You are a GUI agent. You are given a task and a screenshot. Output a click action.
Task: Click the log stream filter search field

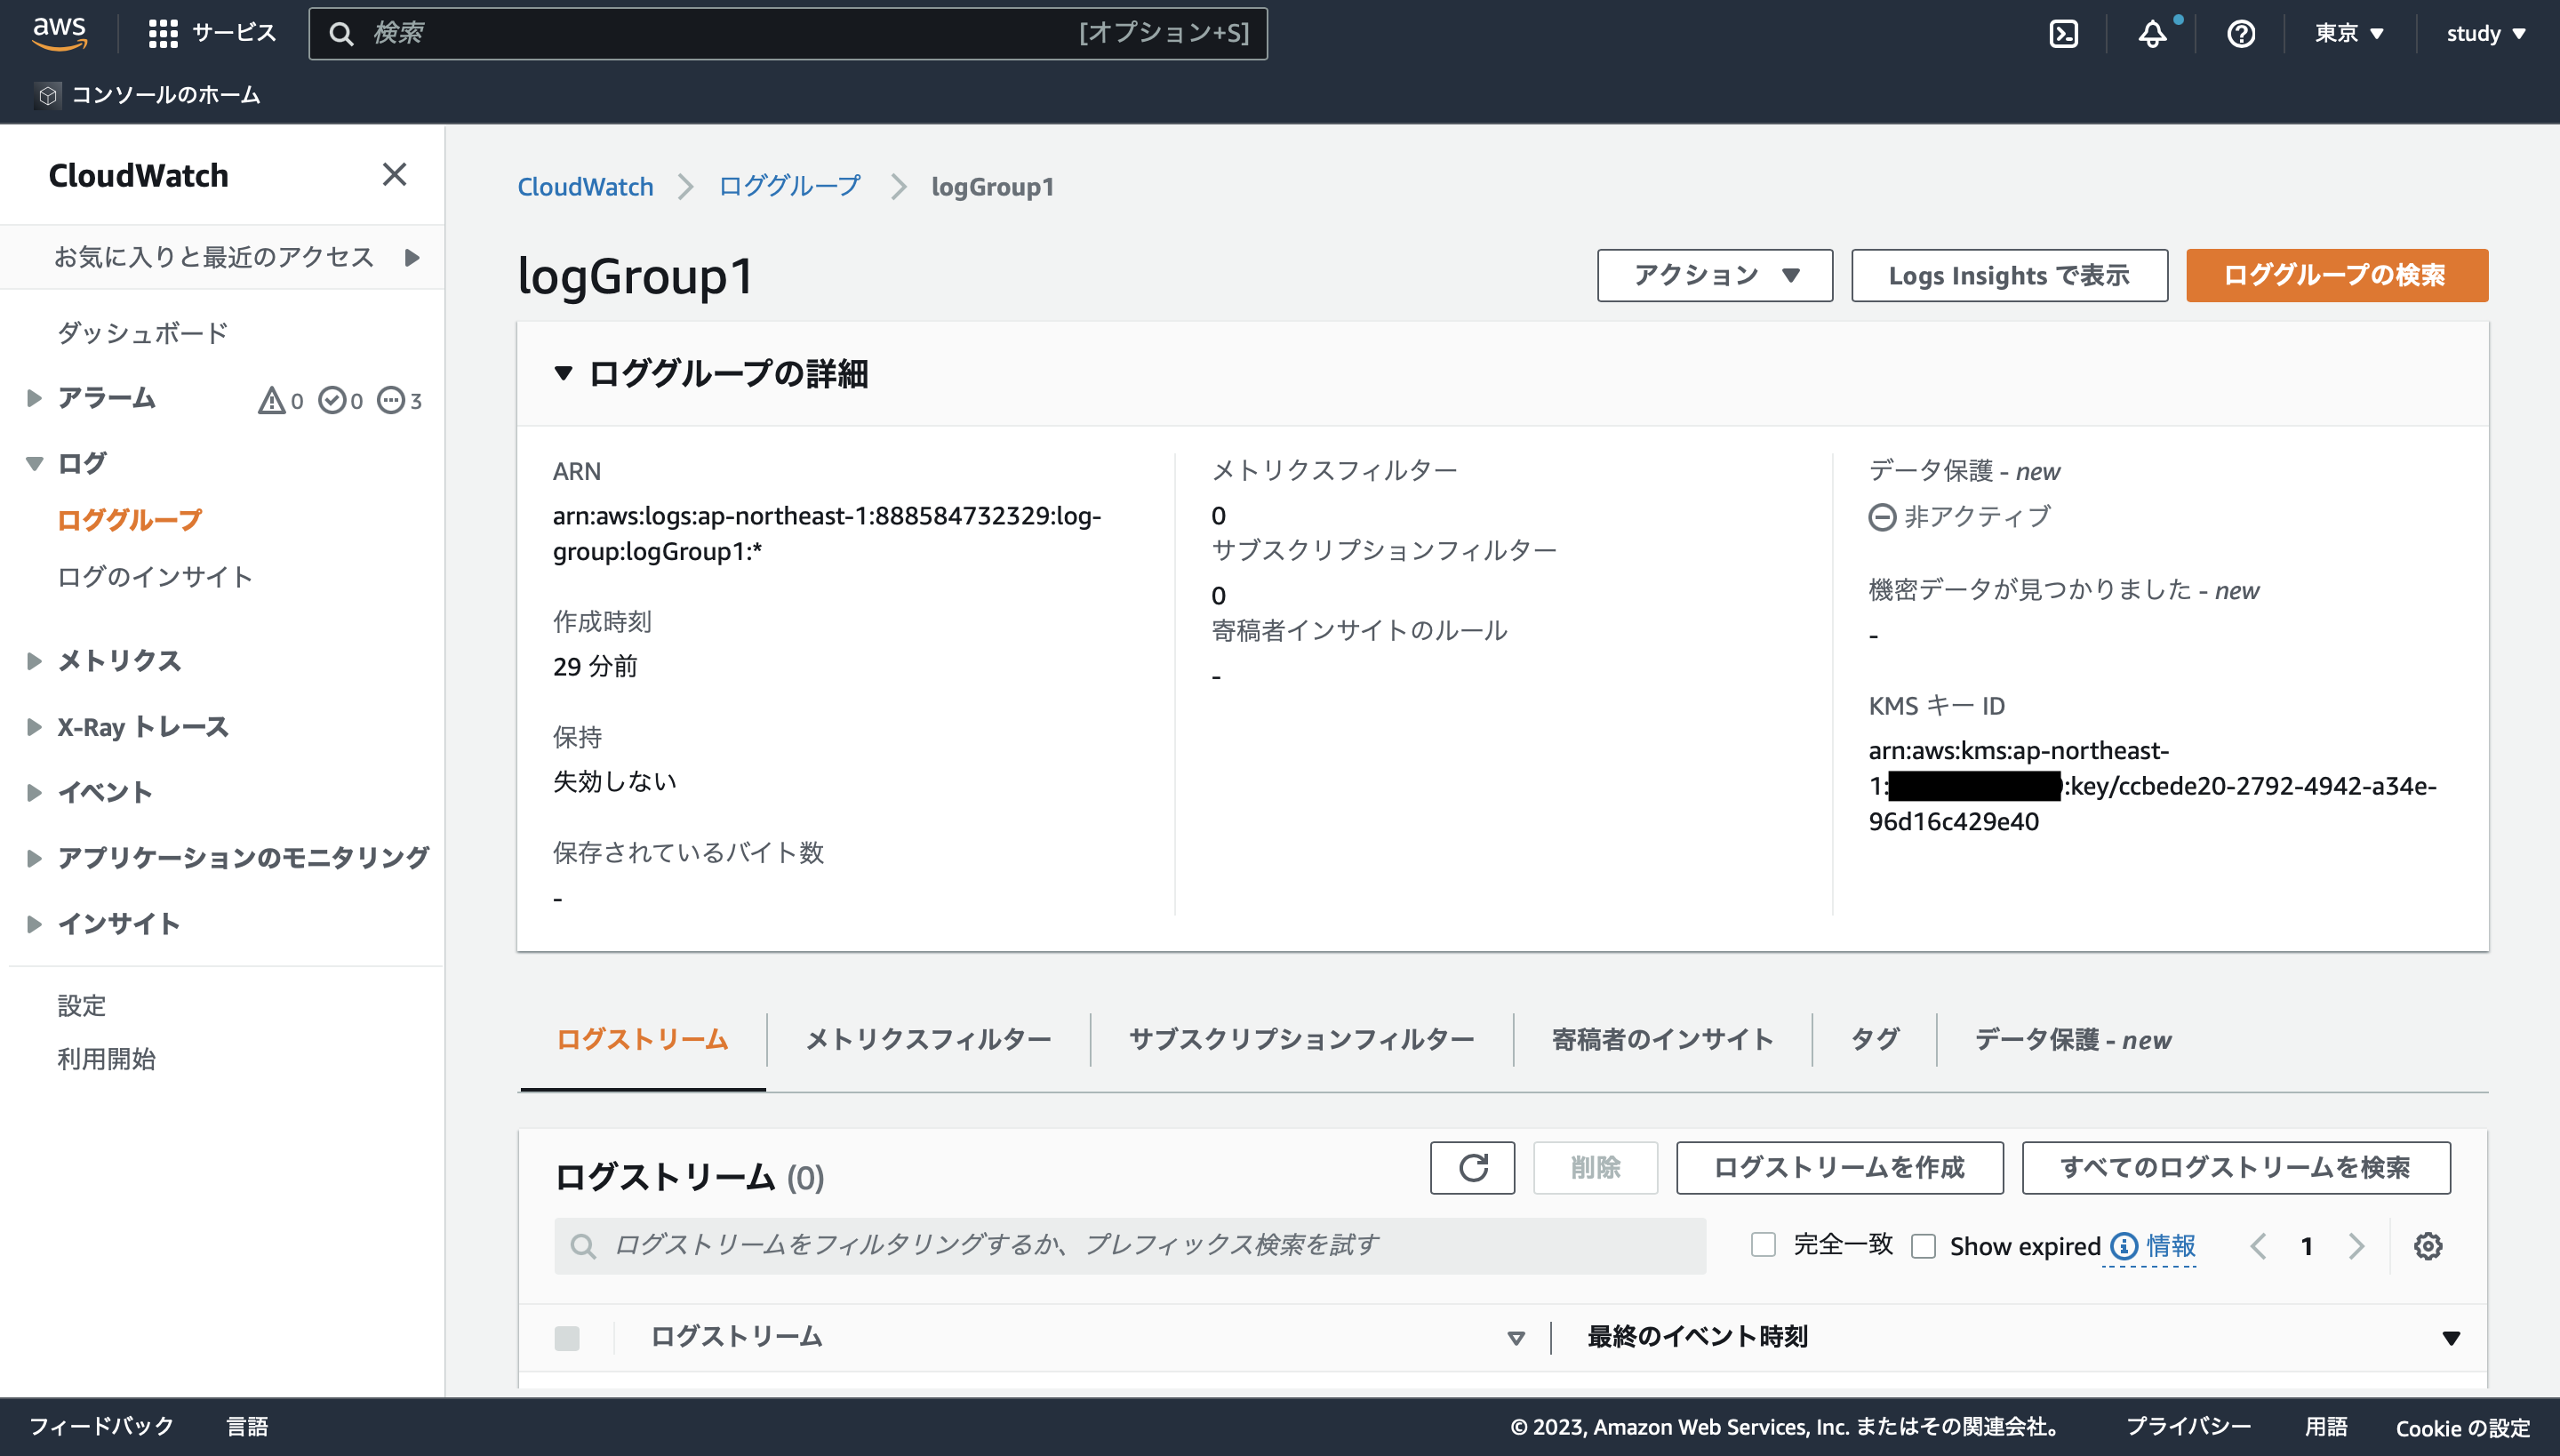point(1130,1245)
